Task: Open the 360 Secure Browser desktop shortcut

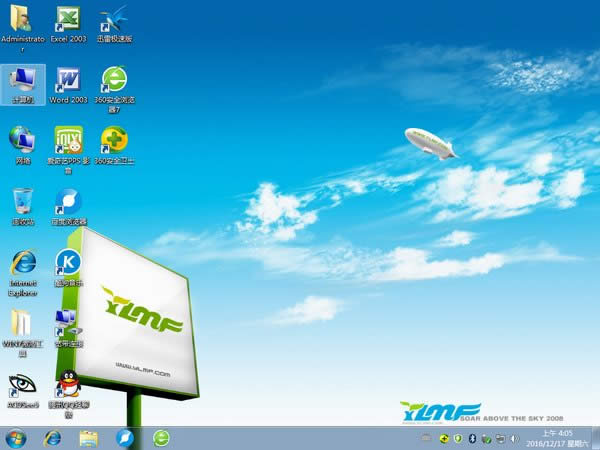Action: pyautogui.click(x=114, y=90)
